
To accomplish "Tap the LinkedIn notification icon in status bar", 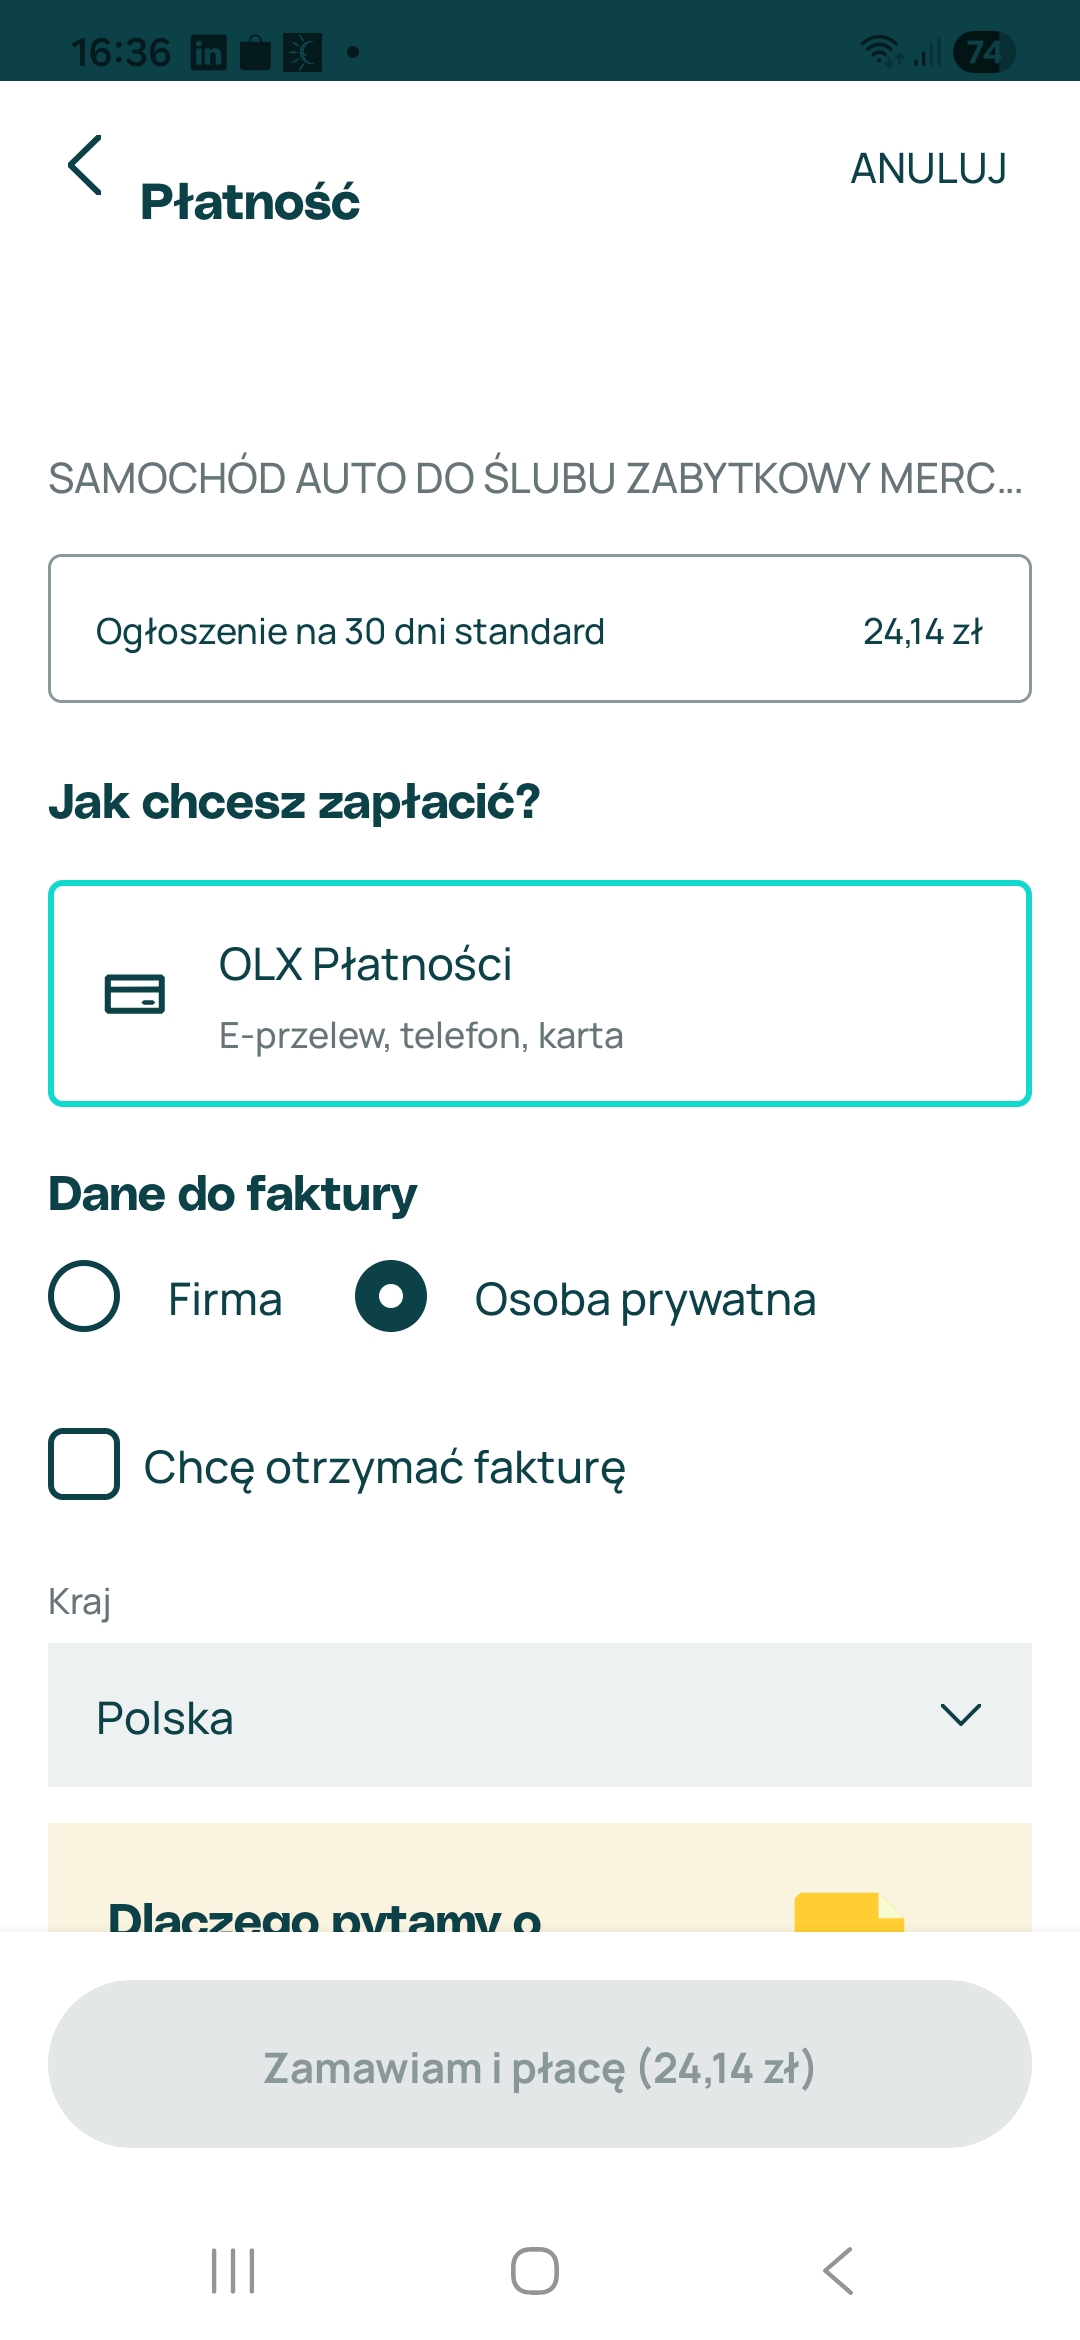I will pos(208,52).
